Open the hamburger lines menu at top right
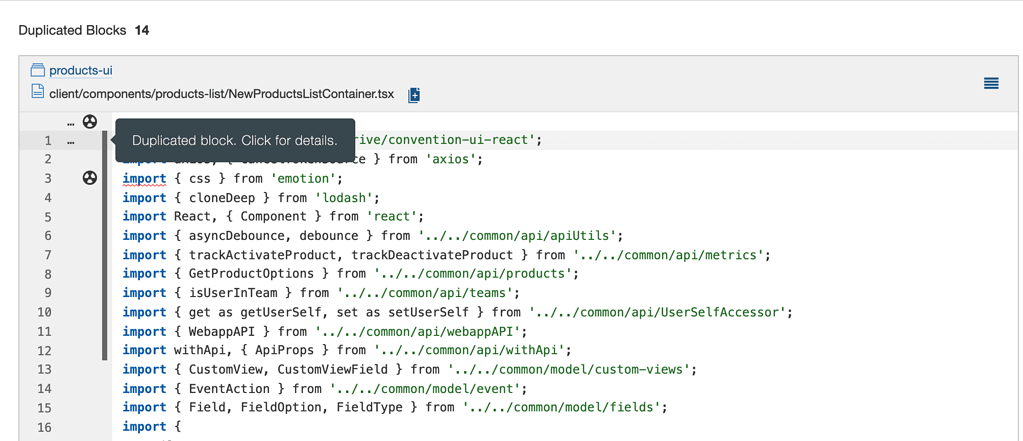The width and height of the screenshot is (1023, 441). click(x=991, y=84)
